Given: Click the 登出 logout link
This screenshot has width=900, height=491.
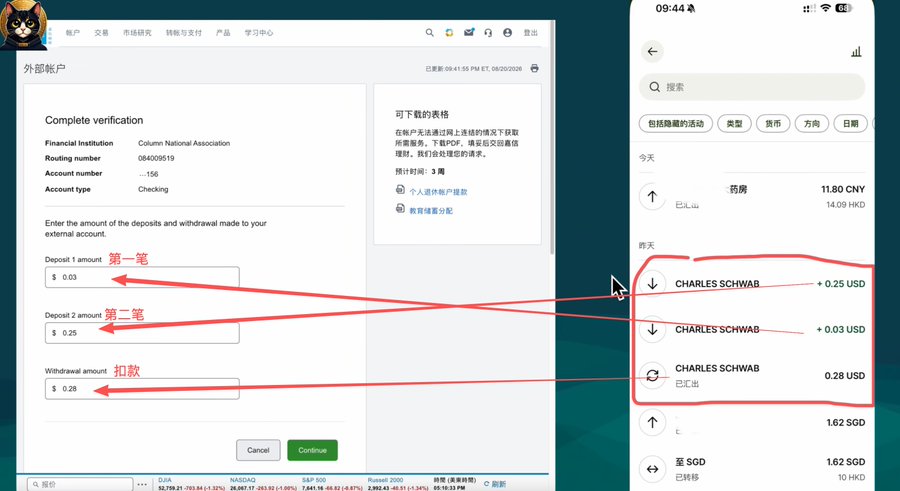Looking at the screenshot, I should [x=530, y=33].
